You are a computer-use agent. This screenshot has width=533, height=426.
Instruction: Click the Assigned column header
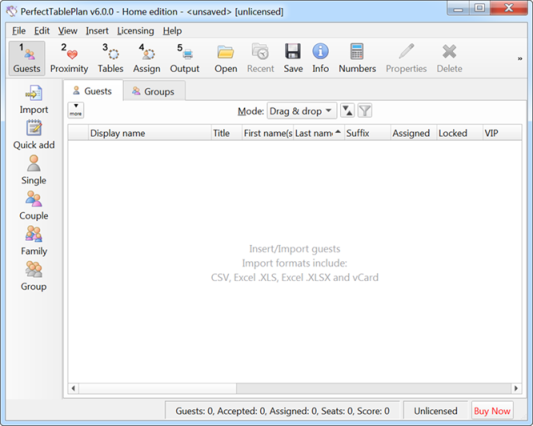[x=413, y=133]
